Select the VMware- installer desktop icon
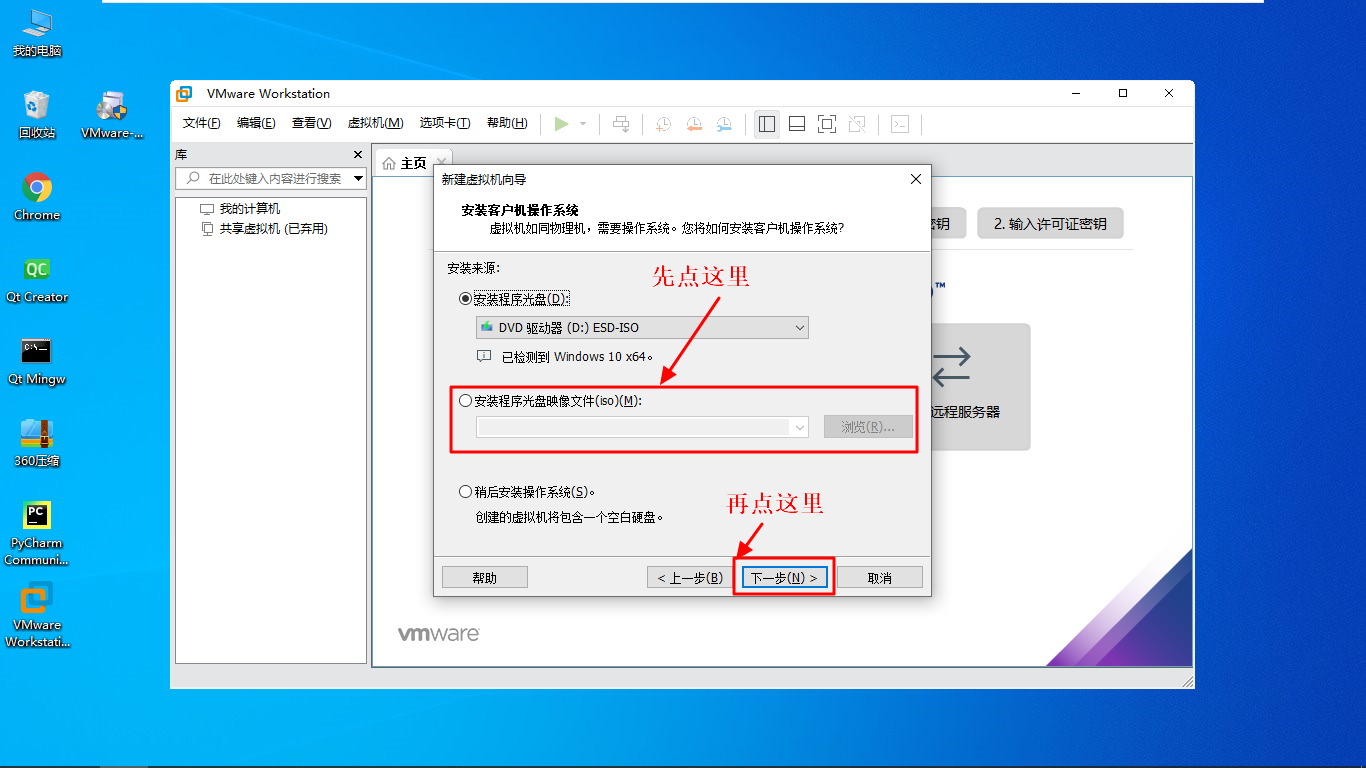The image size is (1366, 768). 112,115
